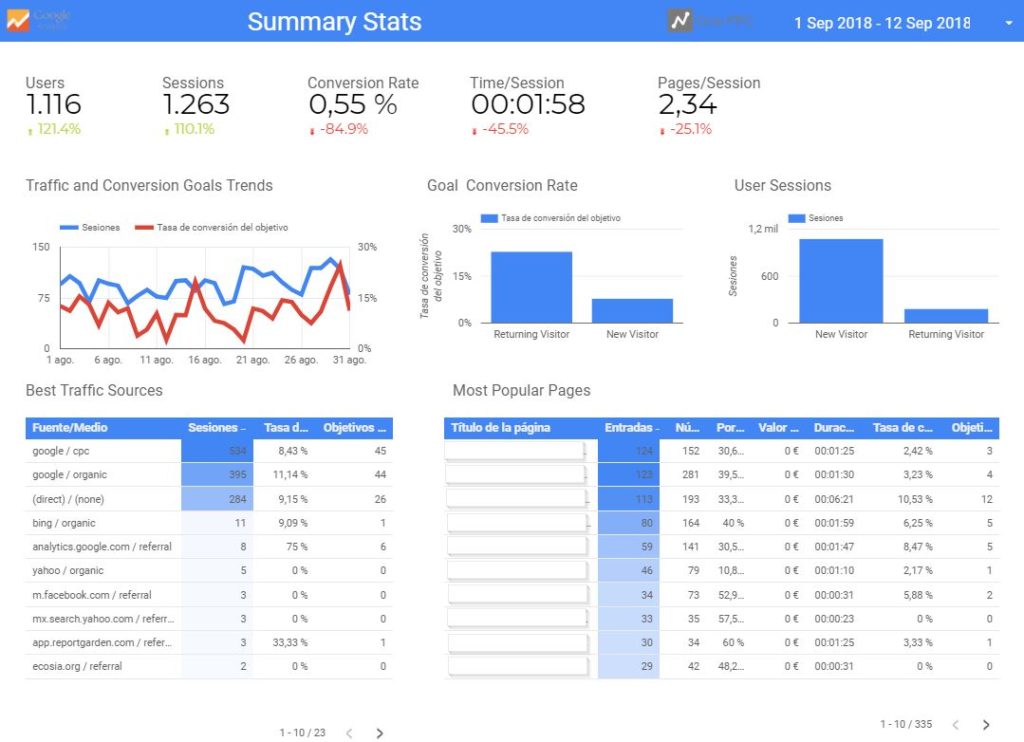Select the google / cpc row
Screen dimensions: 1024x742
click(x=209, y=451)
